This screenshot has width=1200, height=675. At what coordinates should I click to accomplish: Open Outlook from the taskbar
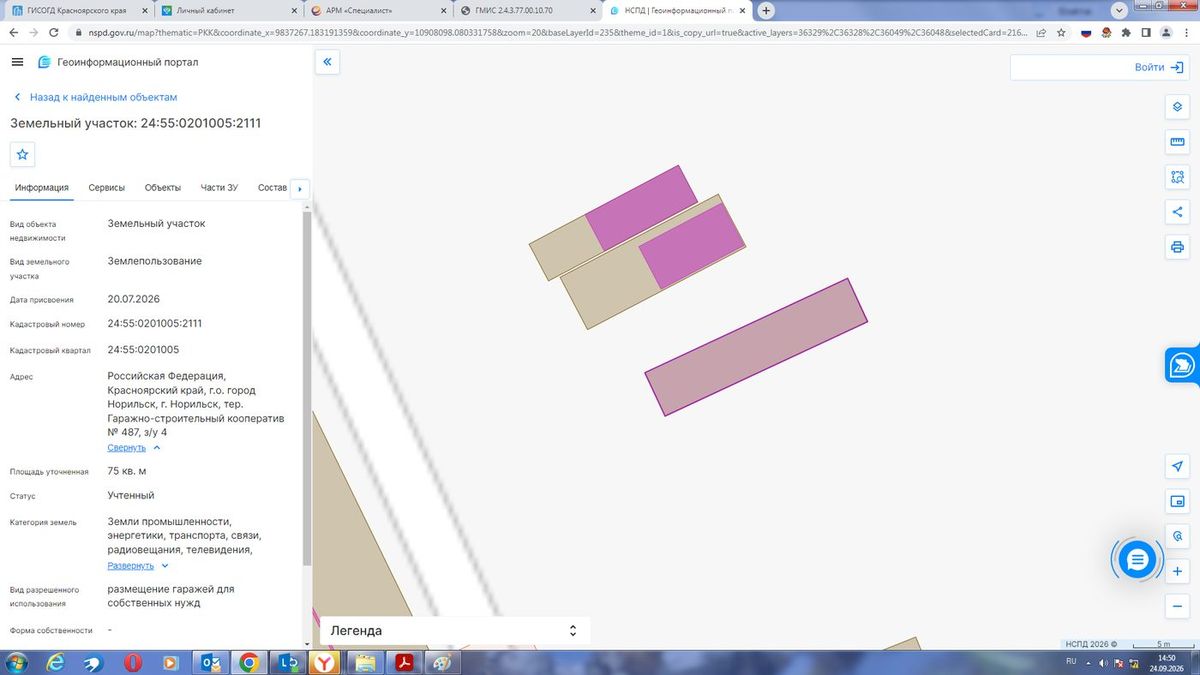tap(211, 663)
